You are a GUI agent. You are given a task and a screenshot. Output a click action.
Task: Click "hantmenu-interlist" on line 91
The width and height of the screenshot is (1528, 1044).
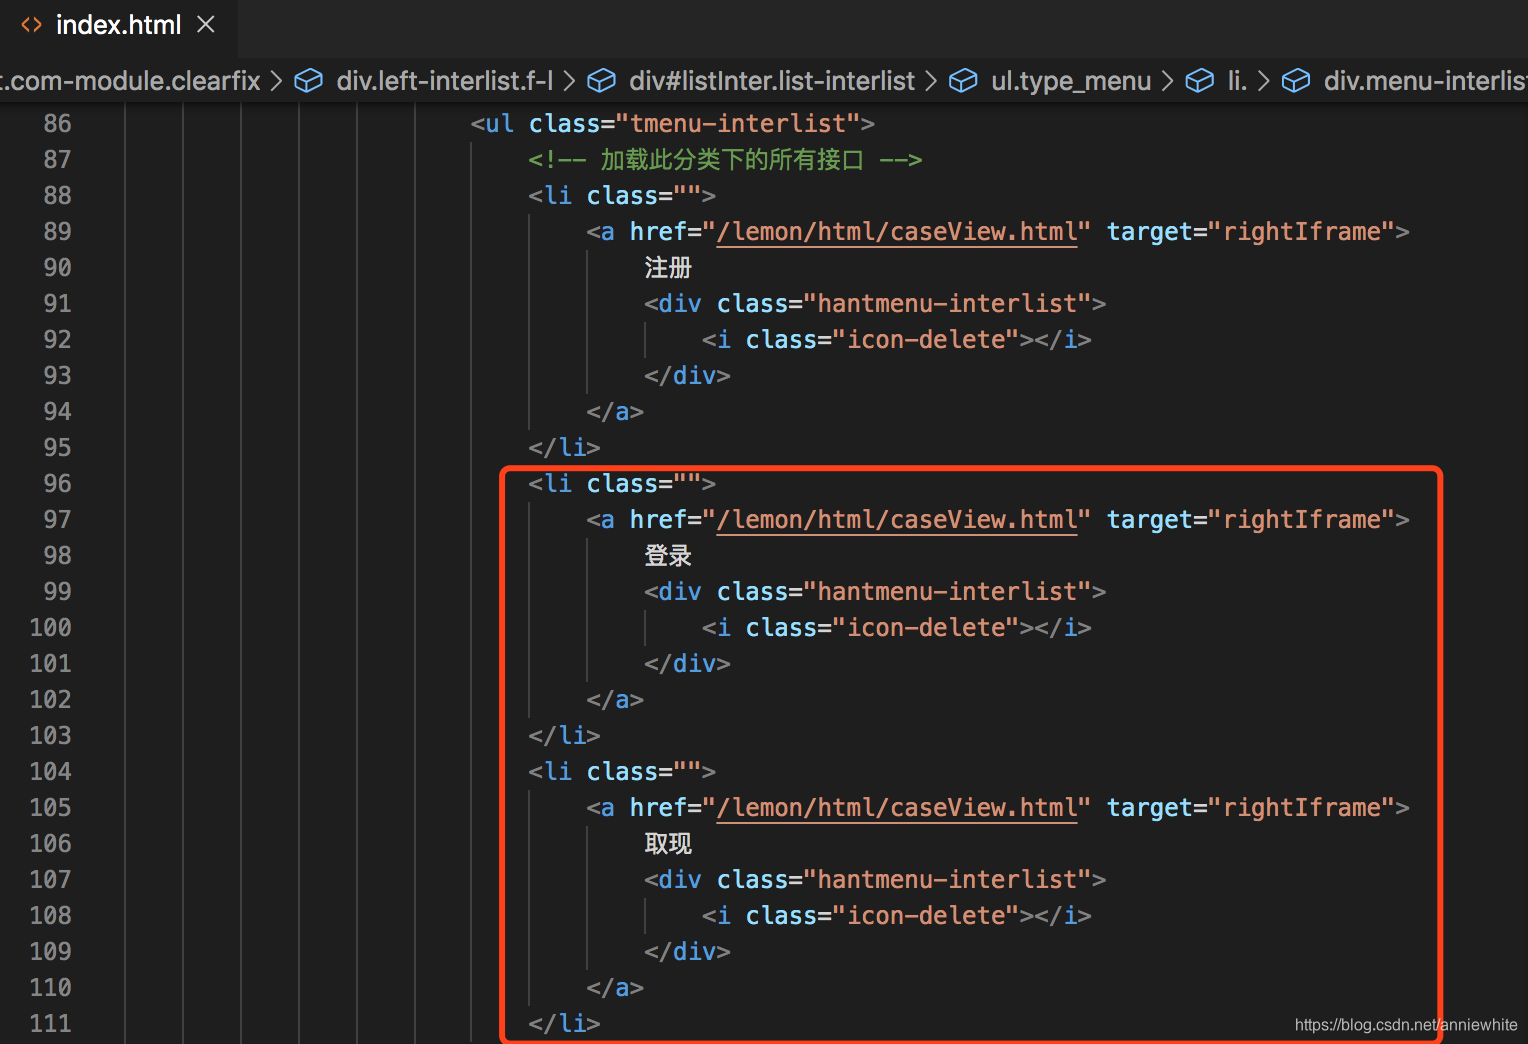948,304
